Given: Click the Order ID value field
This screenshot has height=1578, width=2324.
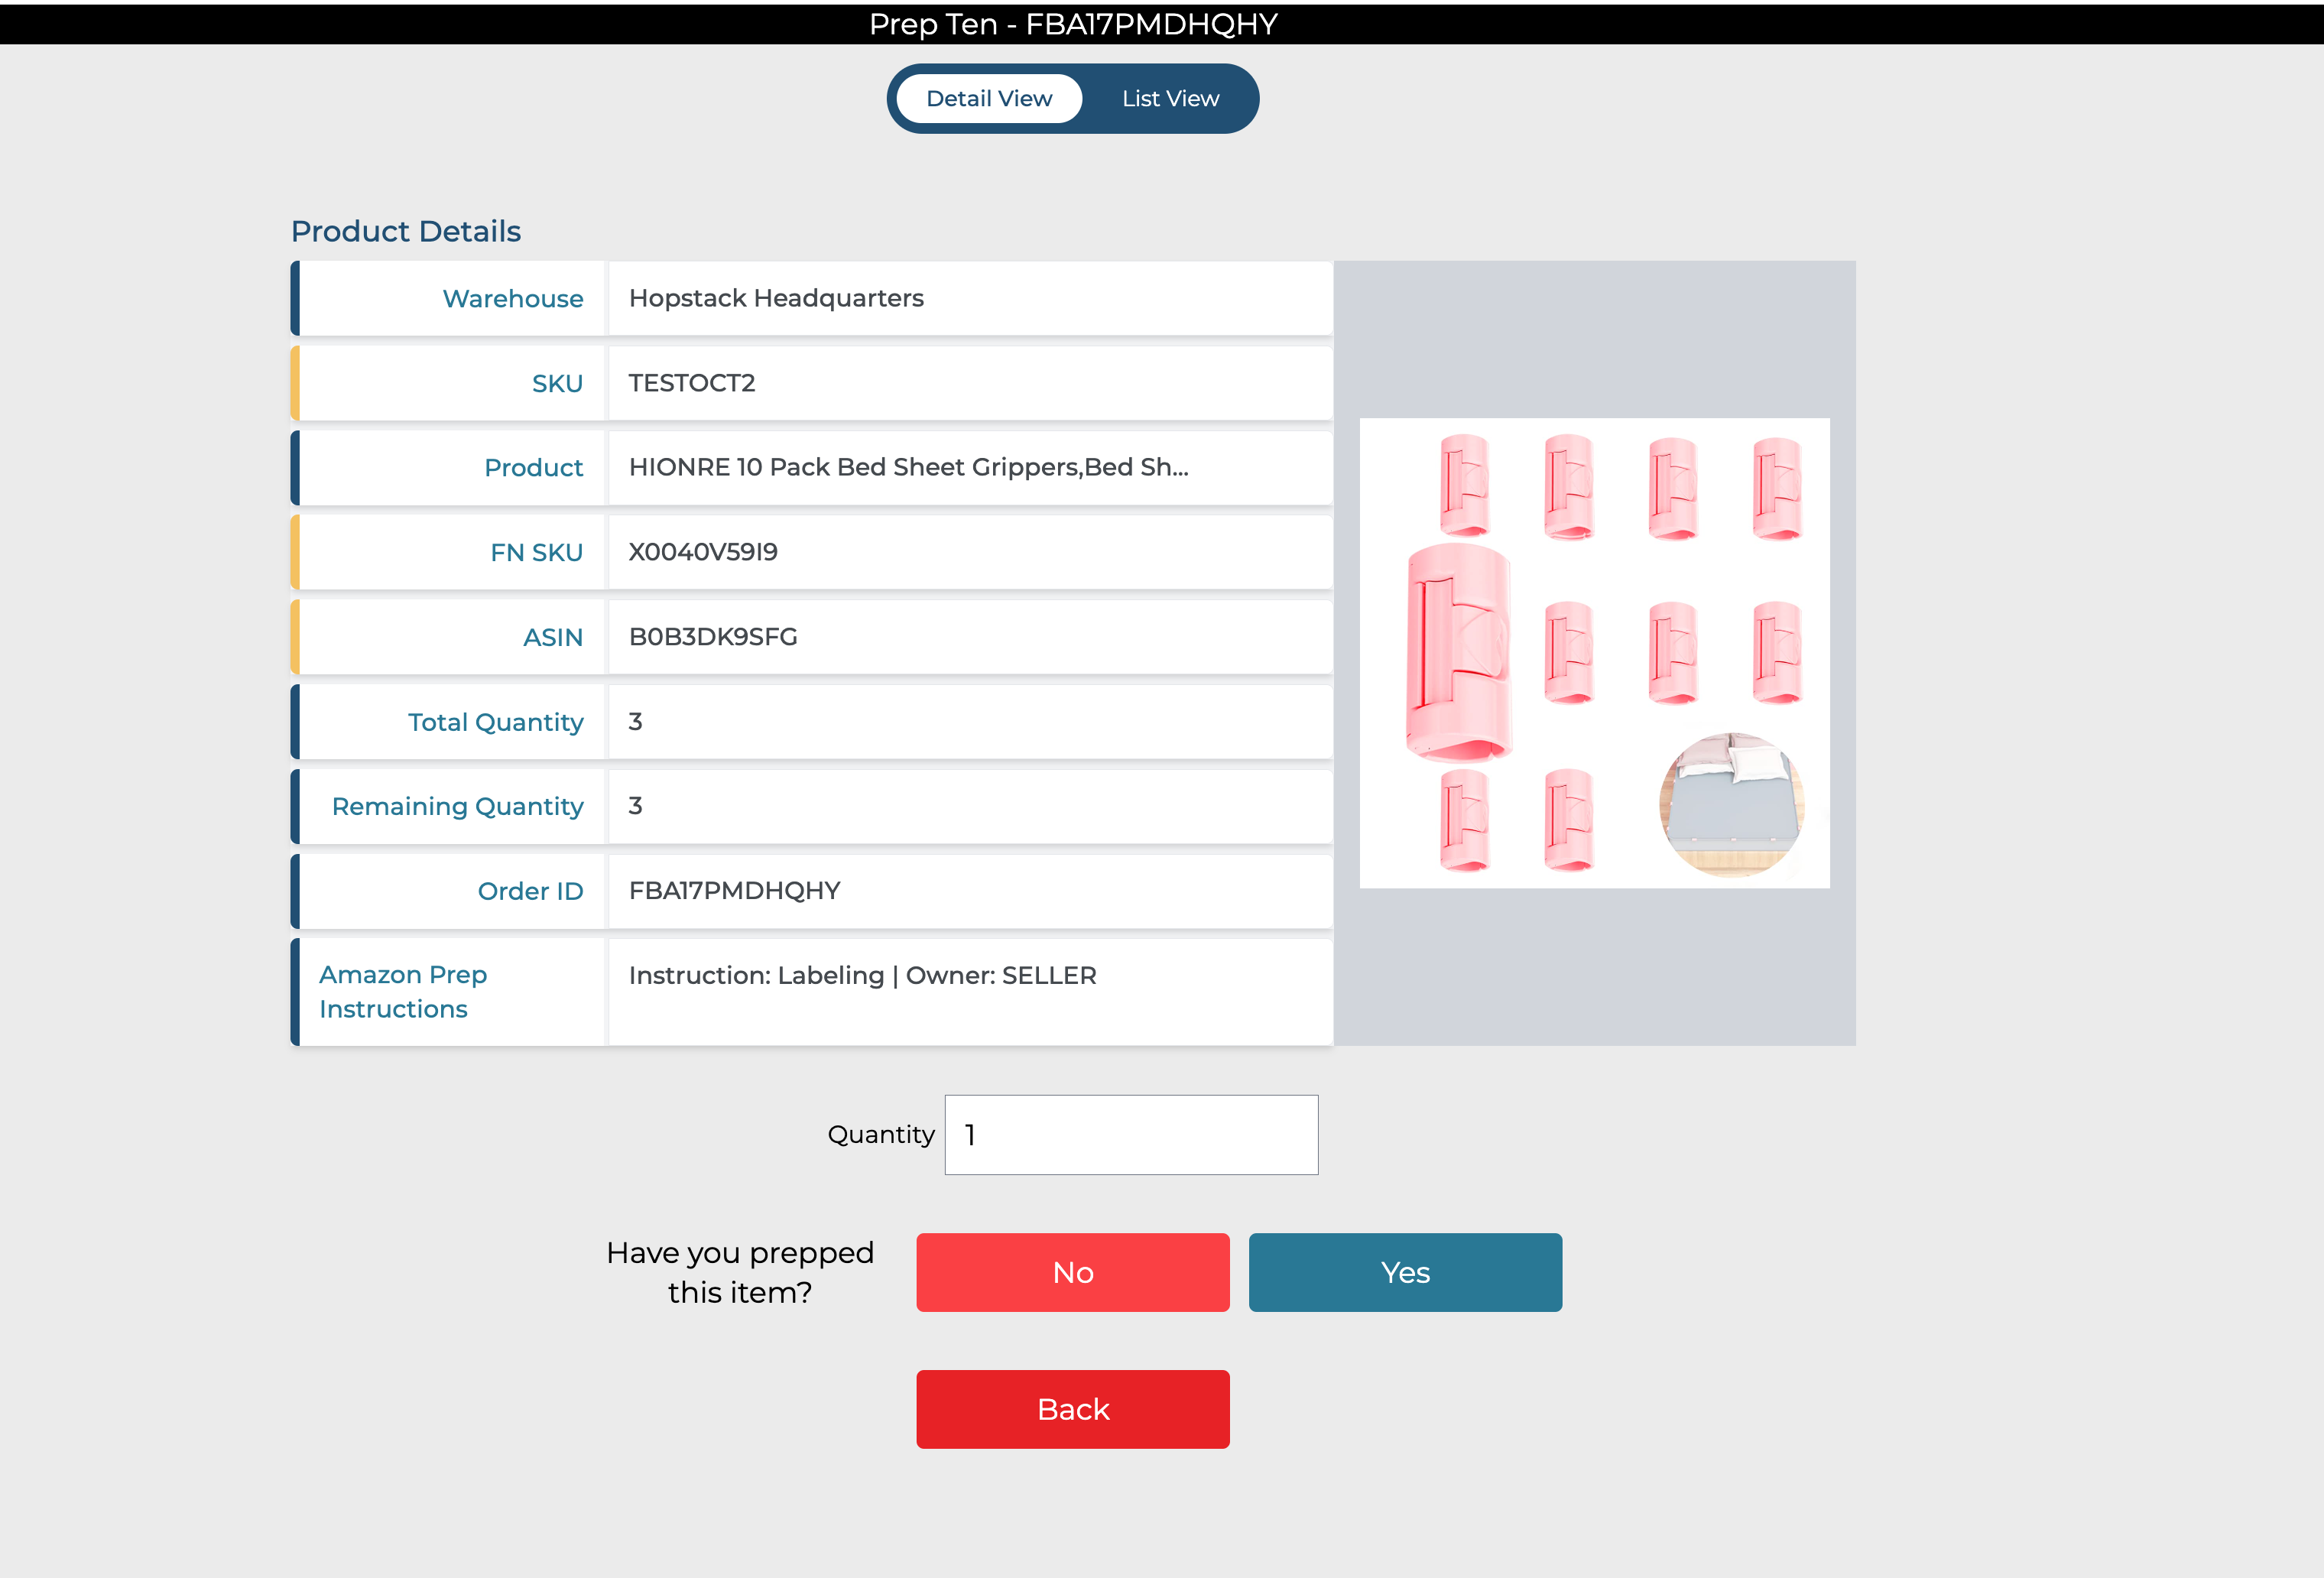Looking at the screenshot, I should click(x=735, y=891).
